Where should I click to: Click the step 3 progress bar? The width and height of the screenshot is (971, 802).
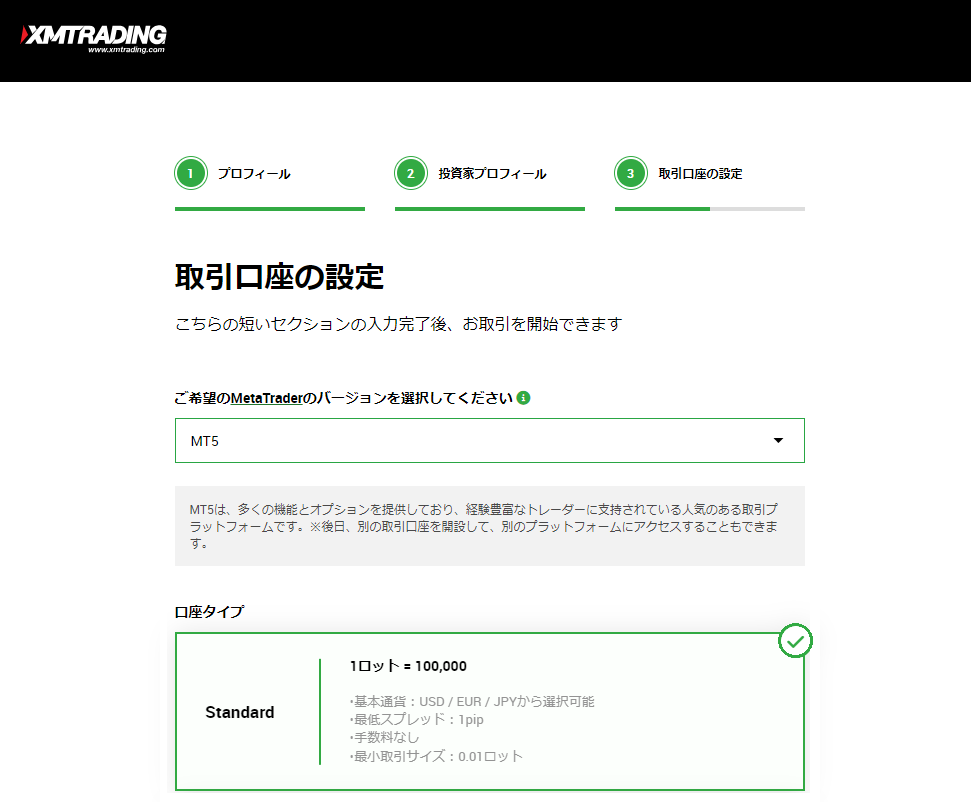pyautogui.click(x=710, y=209)
